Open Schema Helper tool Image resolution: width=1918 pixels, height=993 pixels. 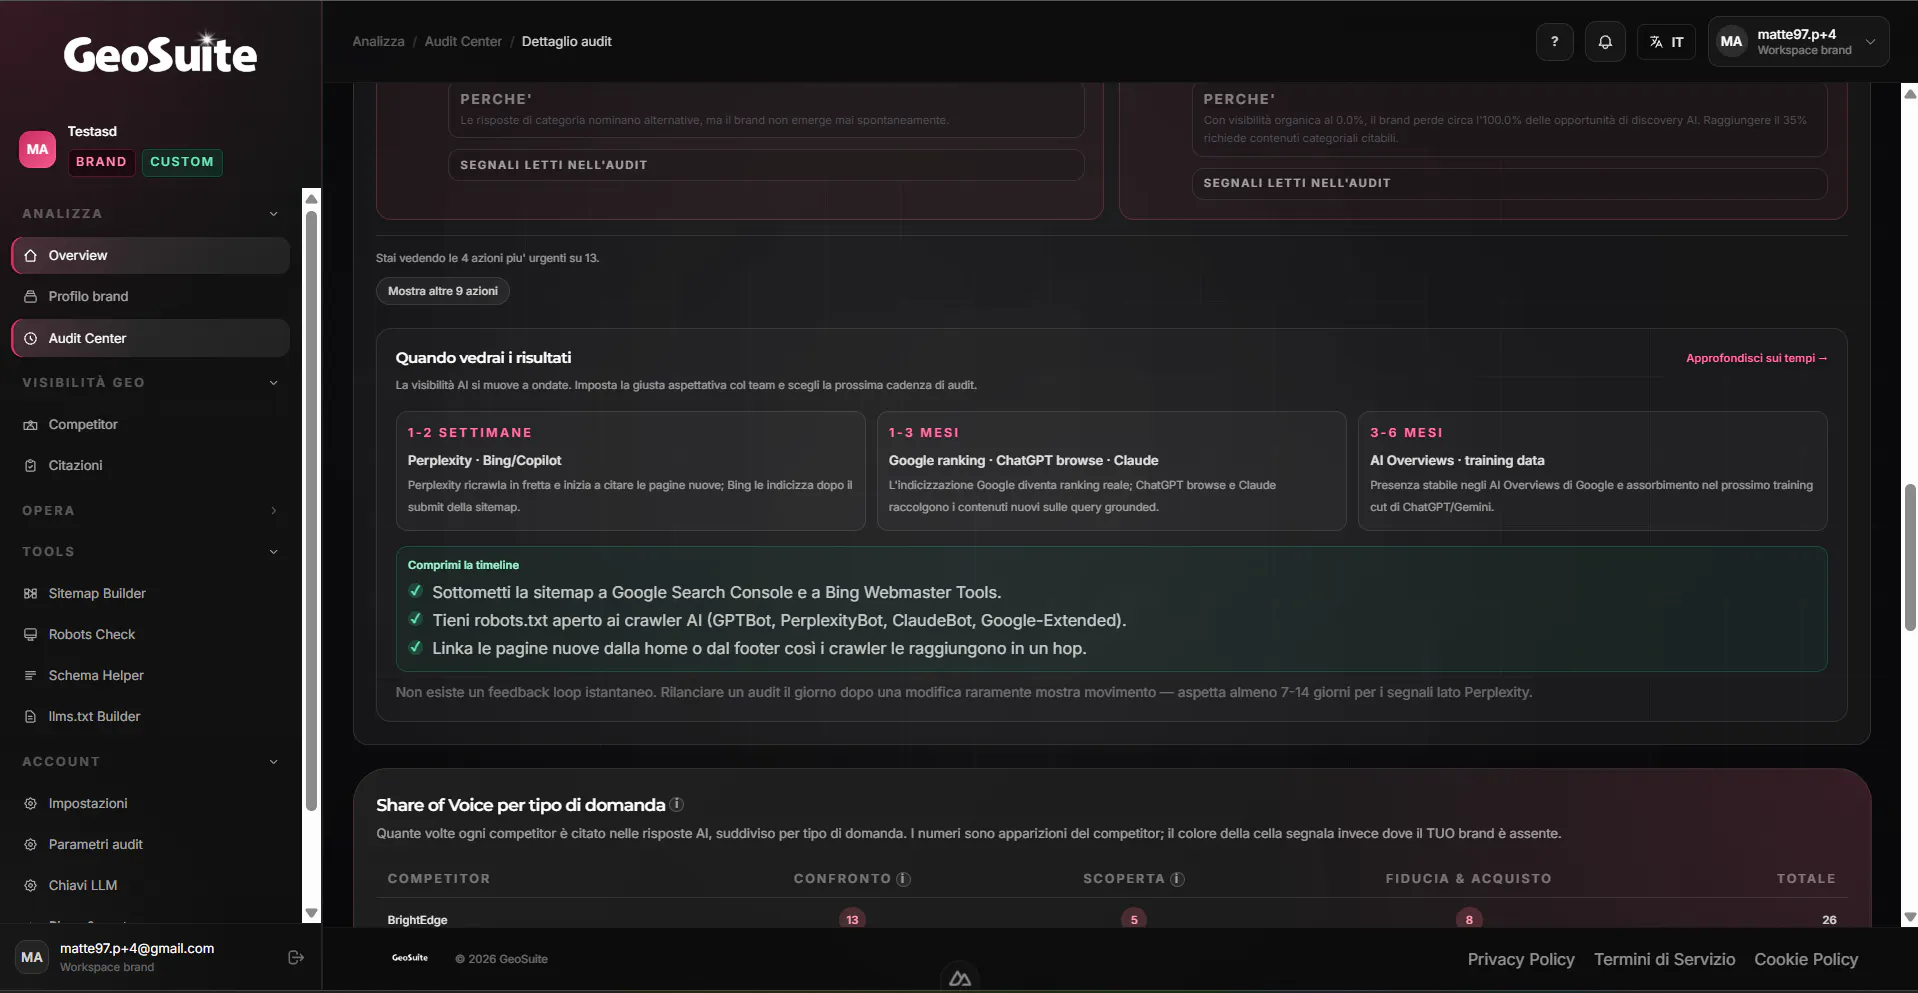pos(151,675)
